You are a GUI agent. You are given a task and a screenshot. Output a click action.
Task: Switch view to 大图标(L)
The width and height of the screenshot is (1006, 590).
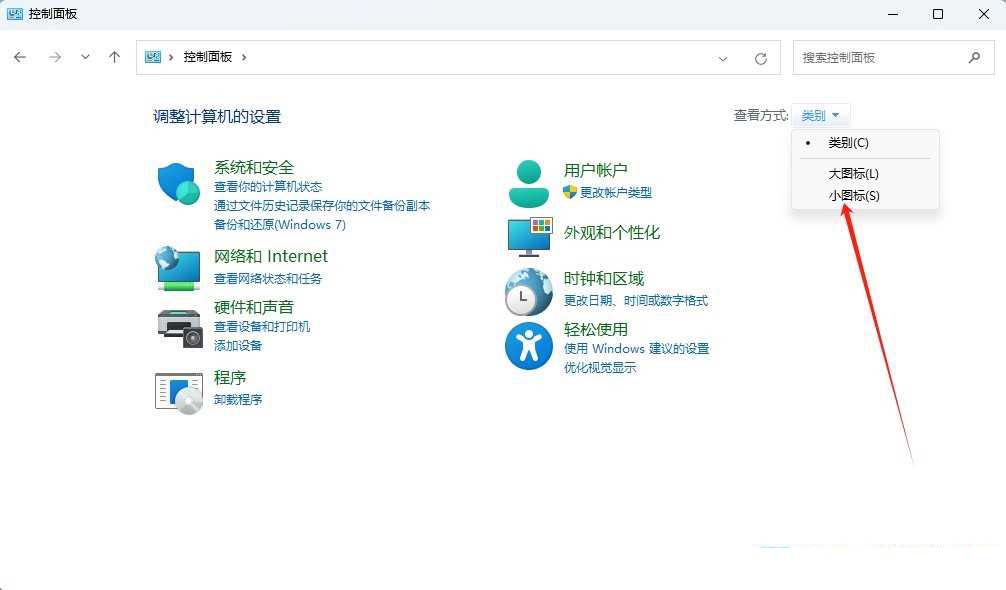coord(853,172)
